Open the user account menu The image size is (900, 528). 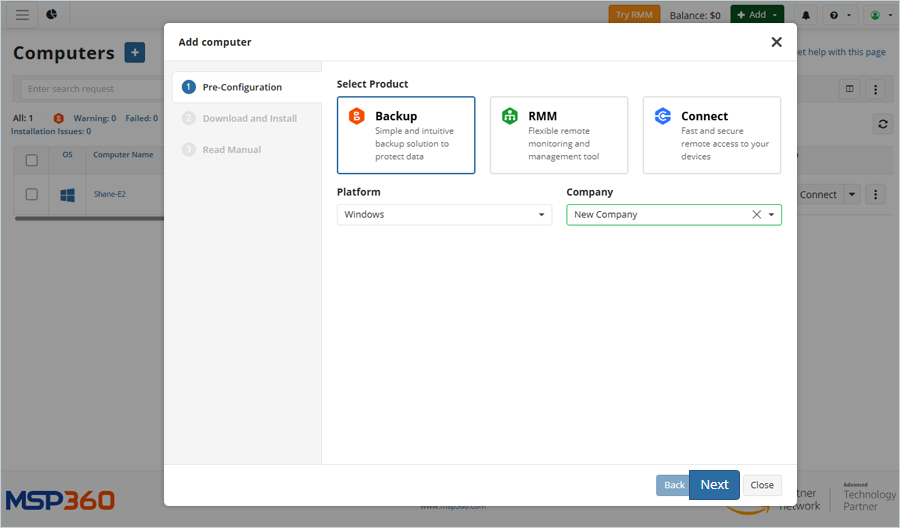tap(878, 15)
